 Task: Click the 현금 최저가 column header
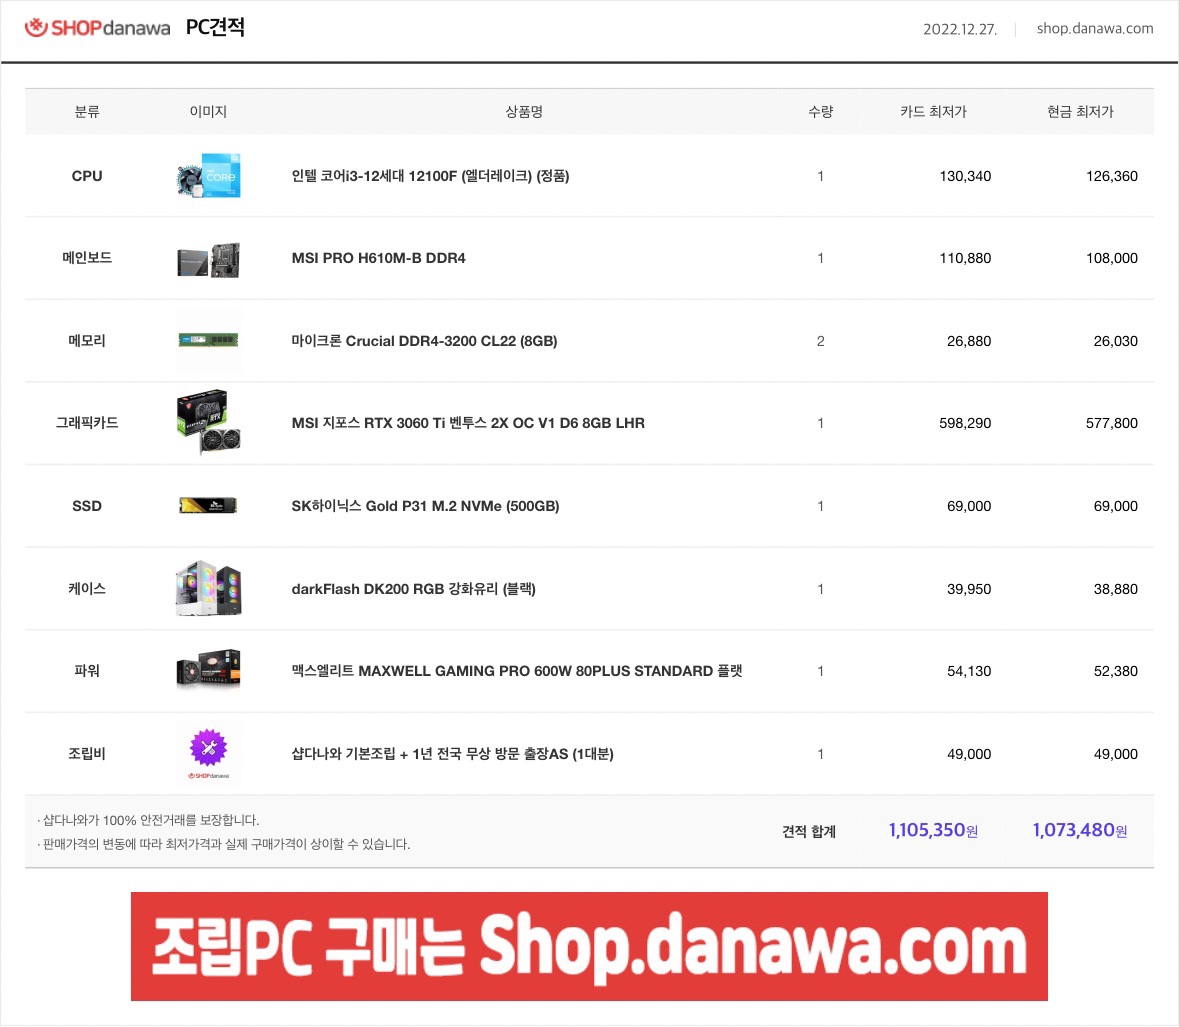[1080, 111]
